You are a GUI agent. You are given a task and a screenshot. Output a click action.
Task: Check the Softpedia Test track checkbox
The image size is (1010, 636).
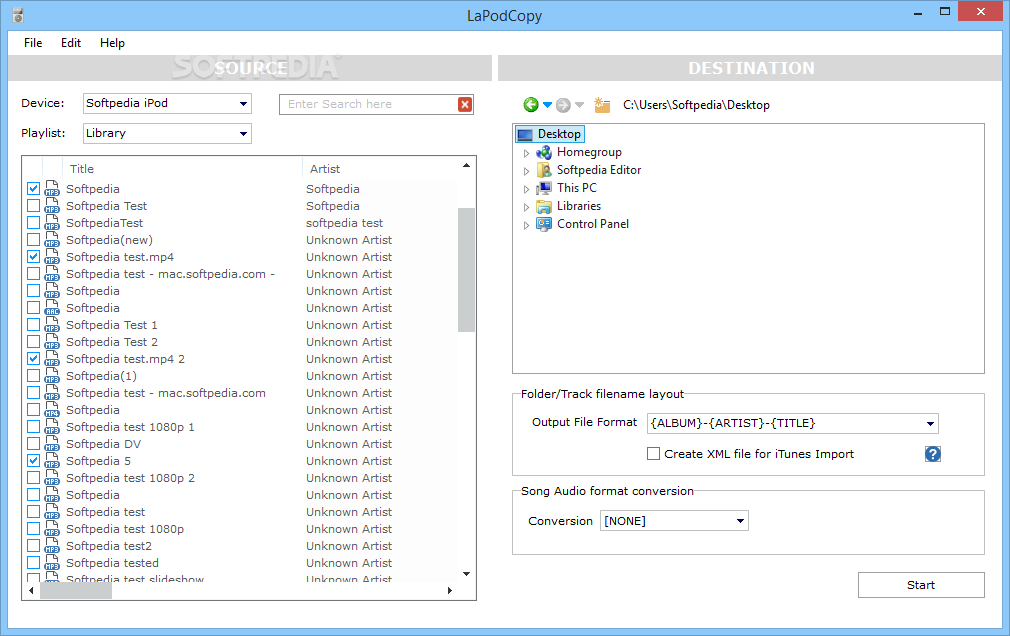(x=33, y=206)
